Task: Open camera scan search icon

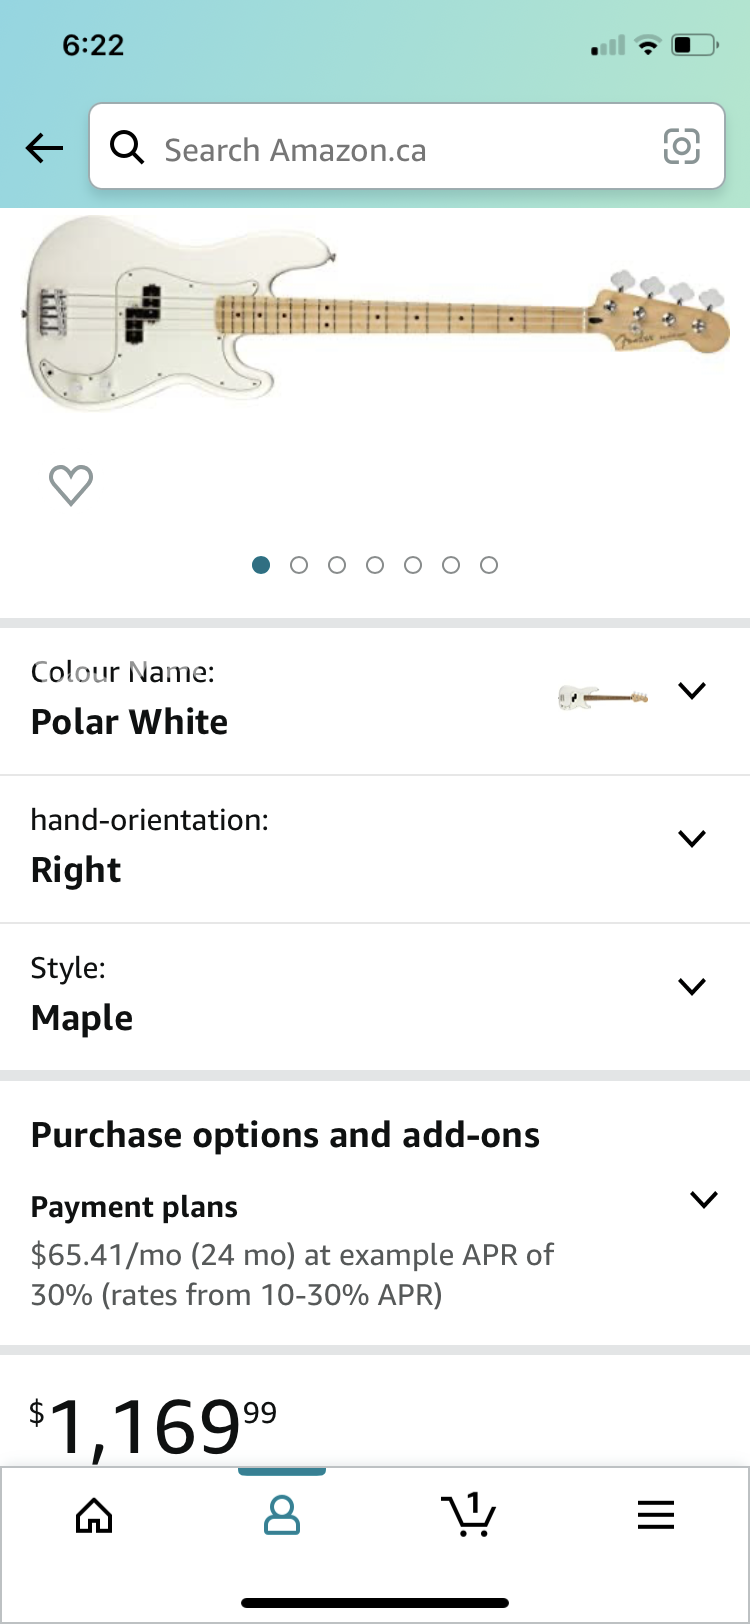Action: coord(681,148)
